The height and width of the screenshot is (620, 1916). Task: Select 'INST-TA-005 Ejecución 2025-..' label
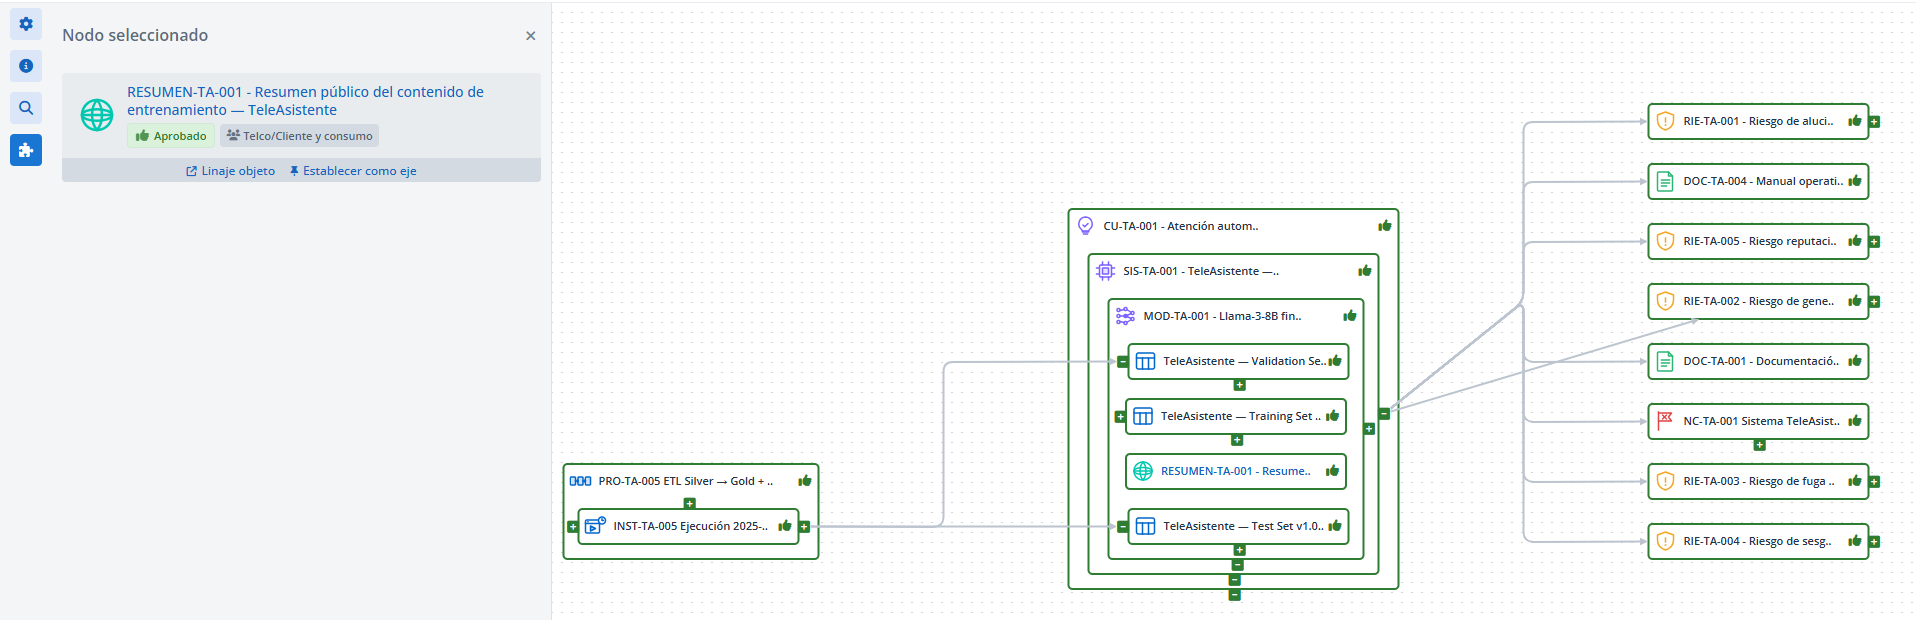click(691, 526)
